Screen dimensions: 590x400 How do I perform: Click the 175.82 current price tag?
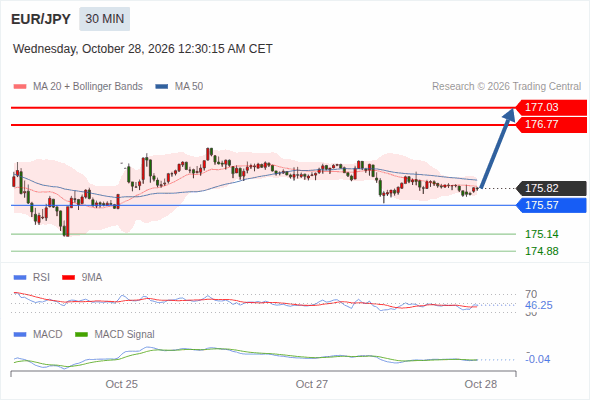tap(550, 188)
